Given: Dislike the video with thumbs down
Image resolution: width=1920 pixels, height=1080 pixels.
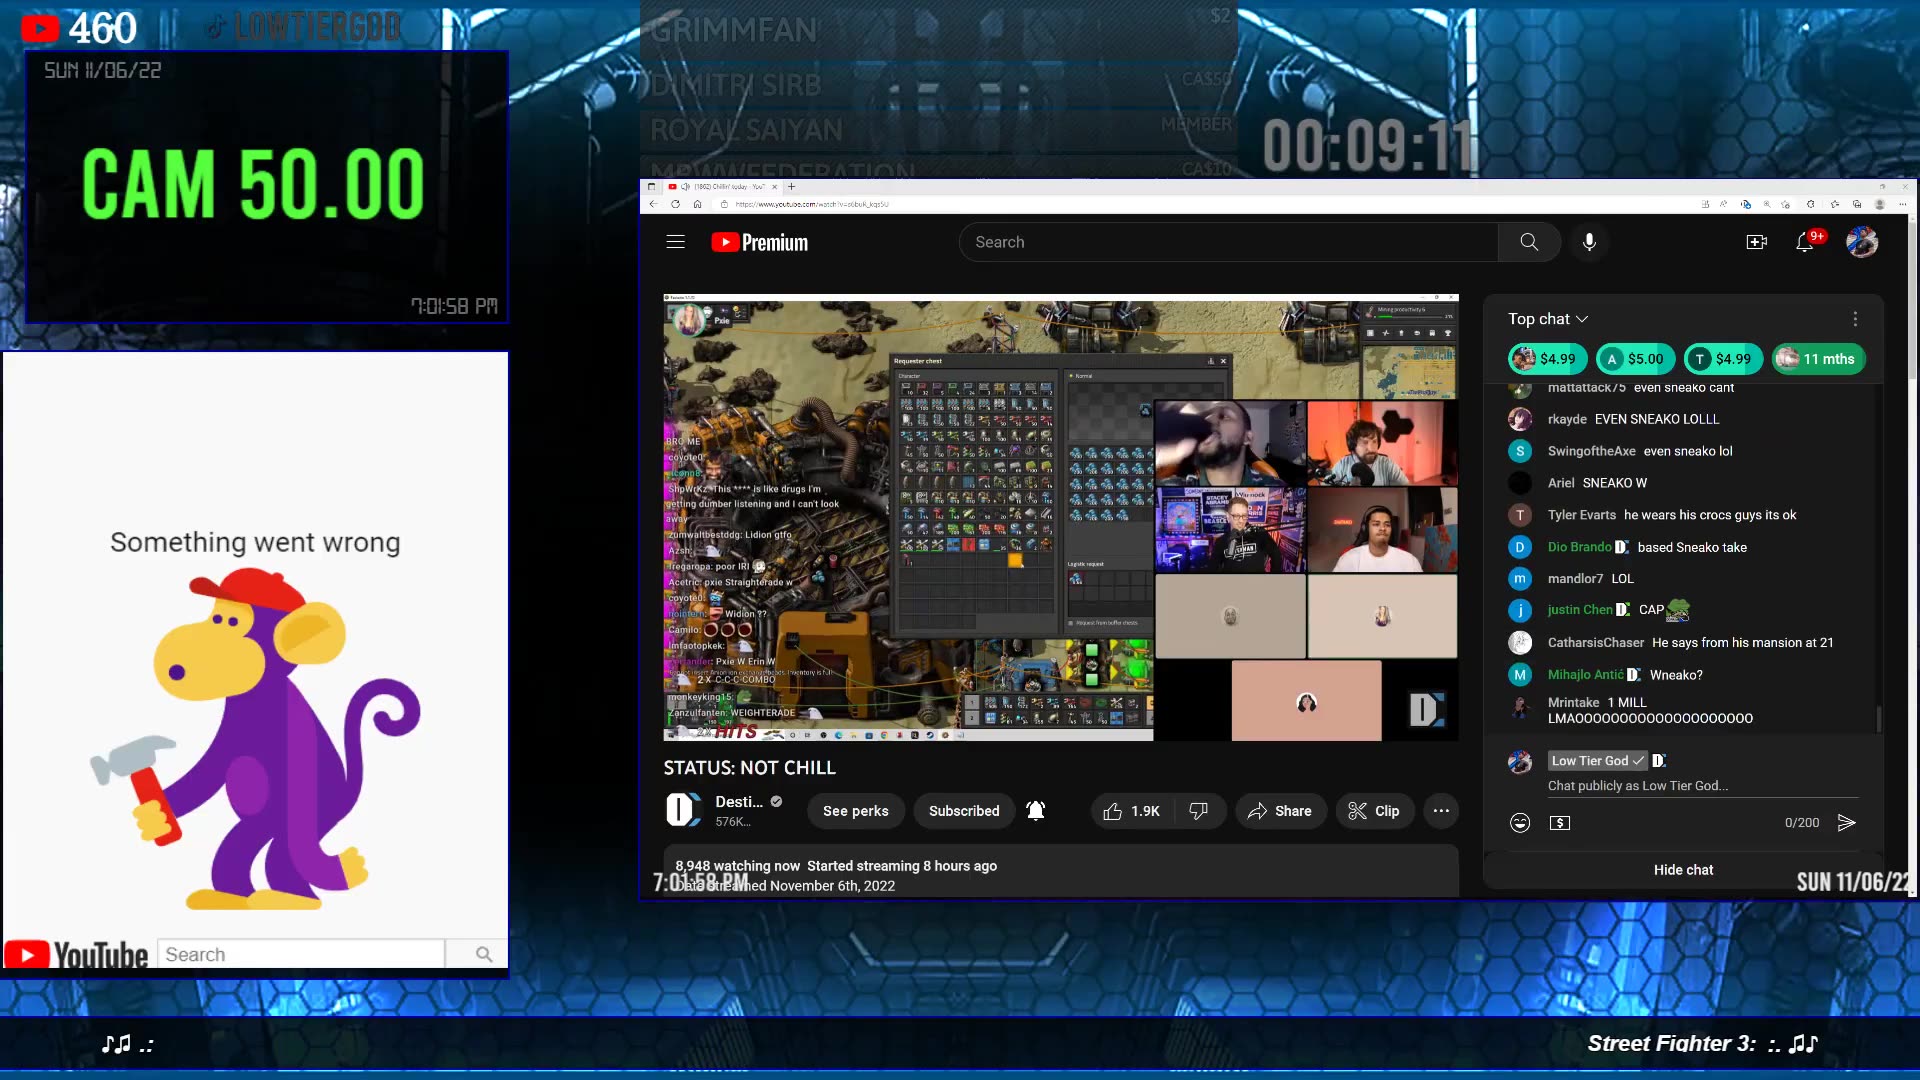Looking at the screenshot, I should pos(1199,811).
